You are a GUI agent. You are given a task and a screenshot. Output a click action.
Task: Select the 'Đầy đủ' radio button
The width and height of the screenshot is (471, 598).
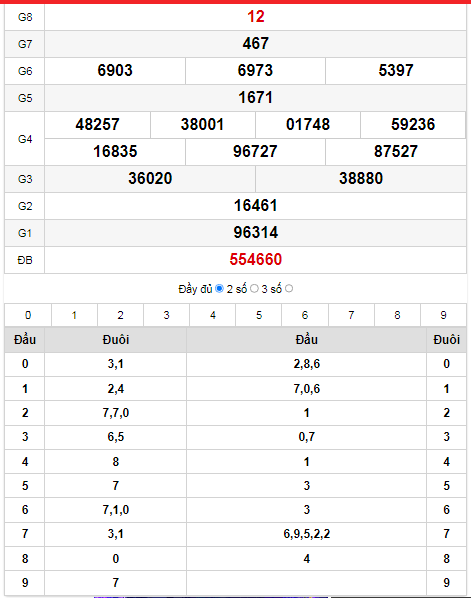pos(219,289)
